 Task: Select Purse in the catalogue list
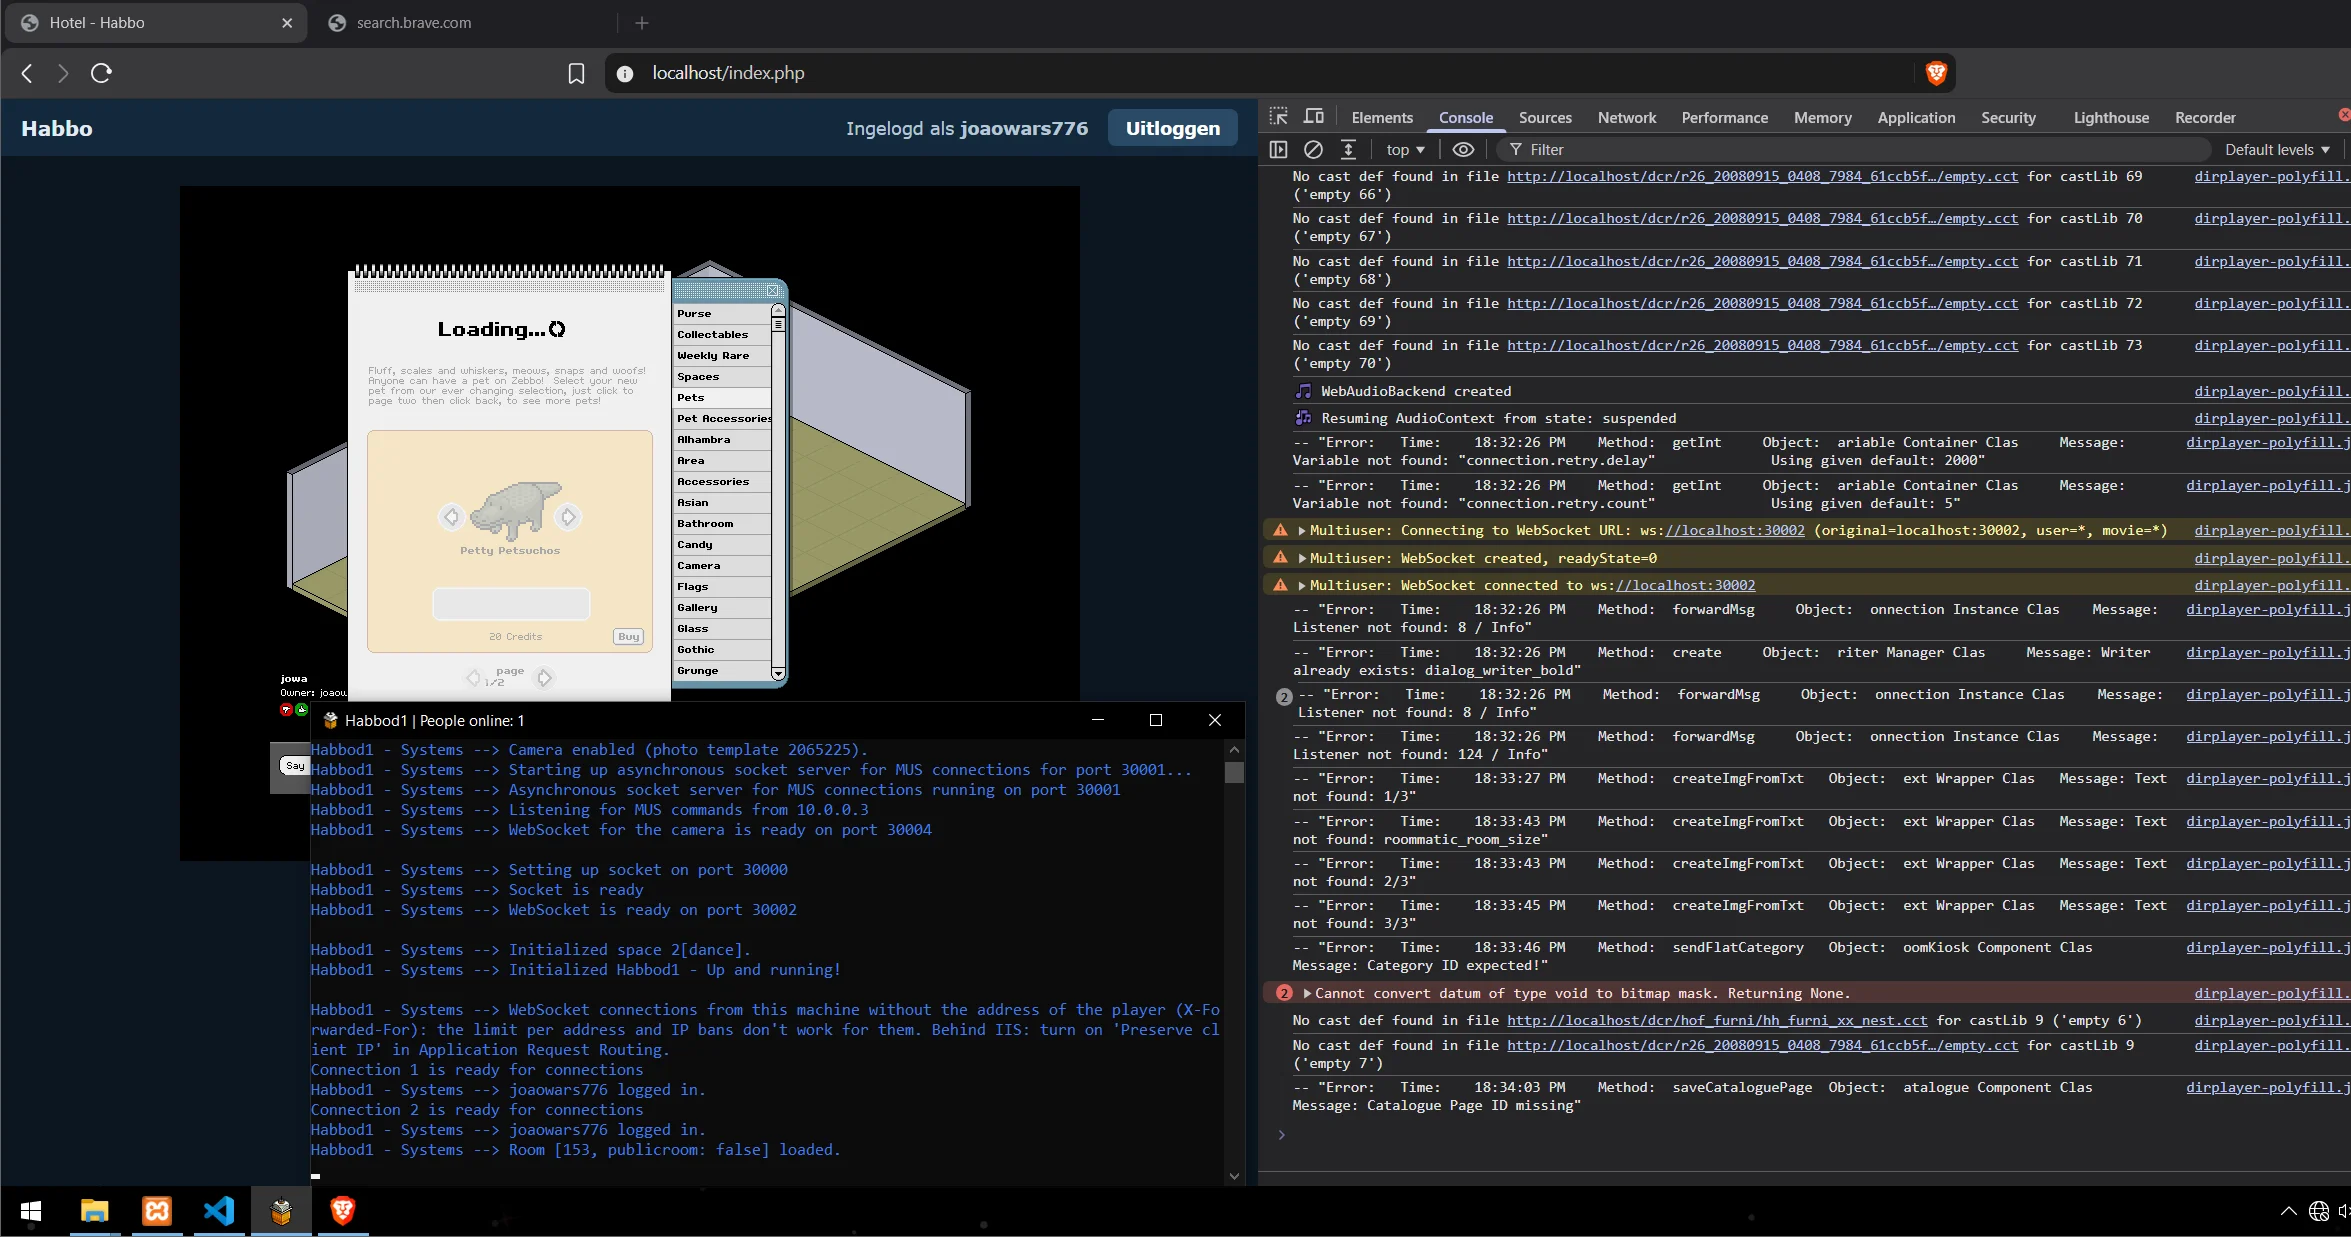point(722,313)
